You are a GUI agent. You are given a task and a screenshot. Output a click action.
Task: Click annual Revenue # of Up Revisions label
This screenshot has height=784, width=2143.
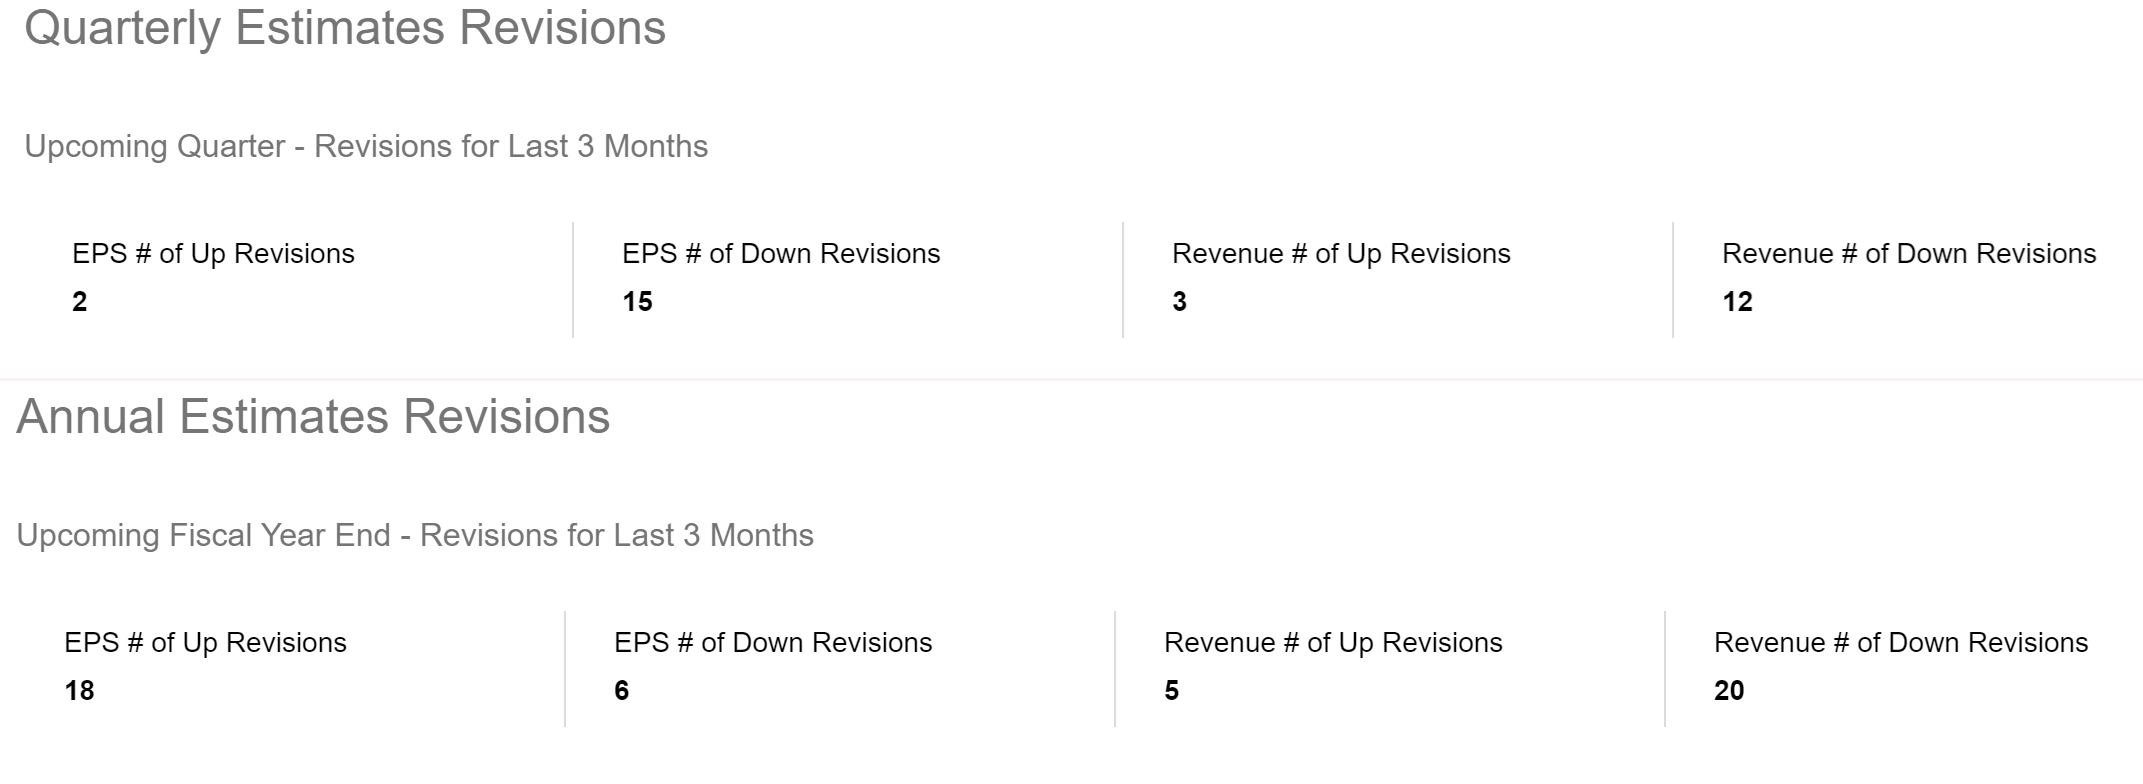point(1333,643)
